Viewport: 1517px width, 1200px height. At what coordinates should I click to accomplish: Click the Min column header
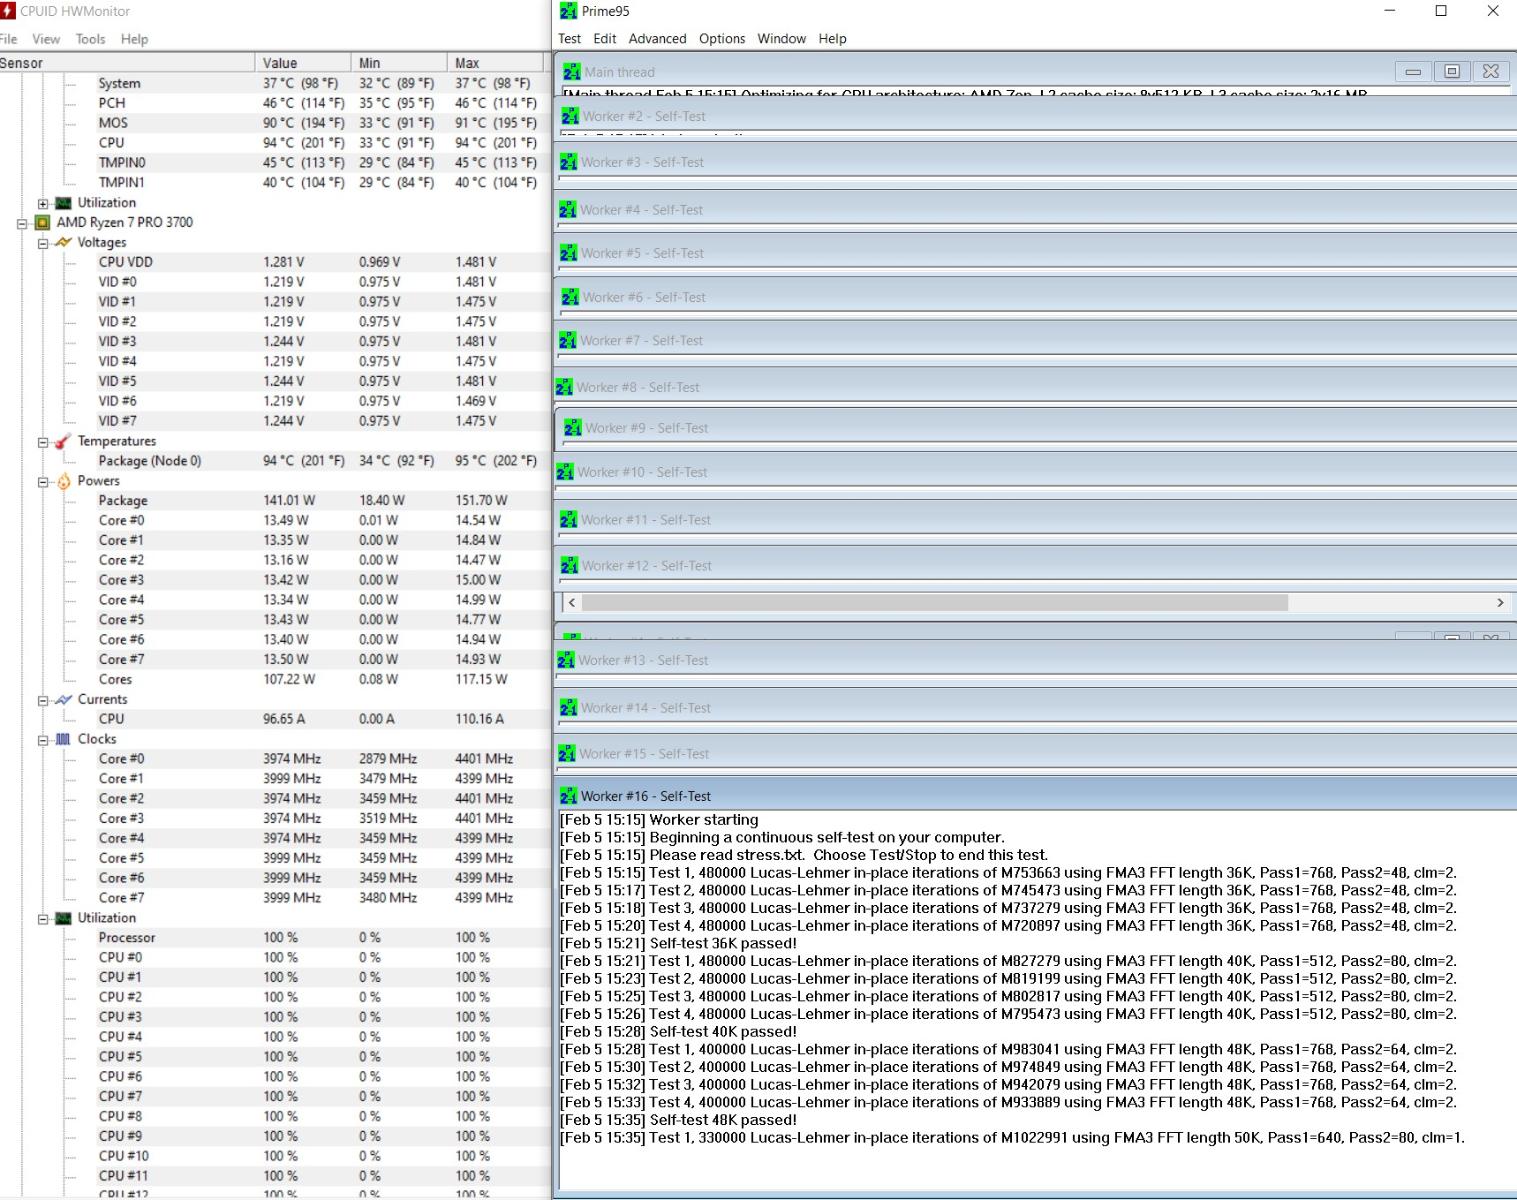coord(399,63)
